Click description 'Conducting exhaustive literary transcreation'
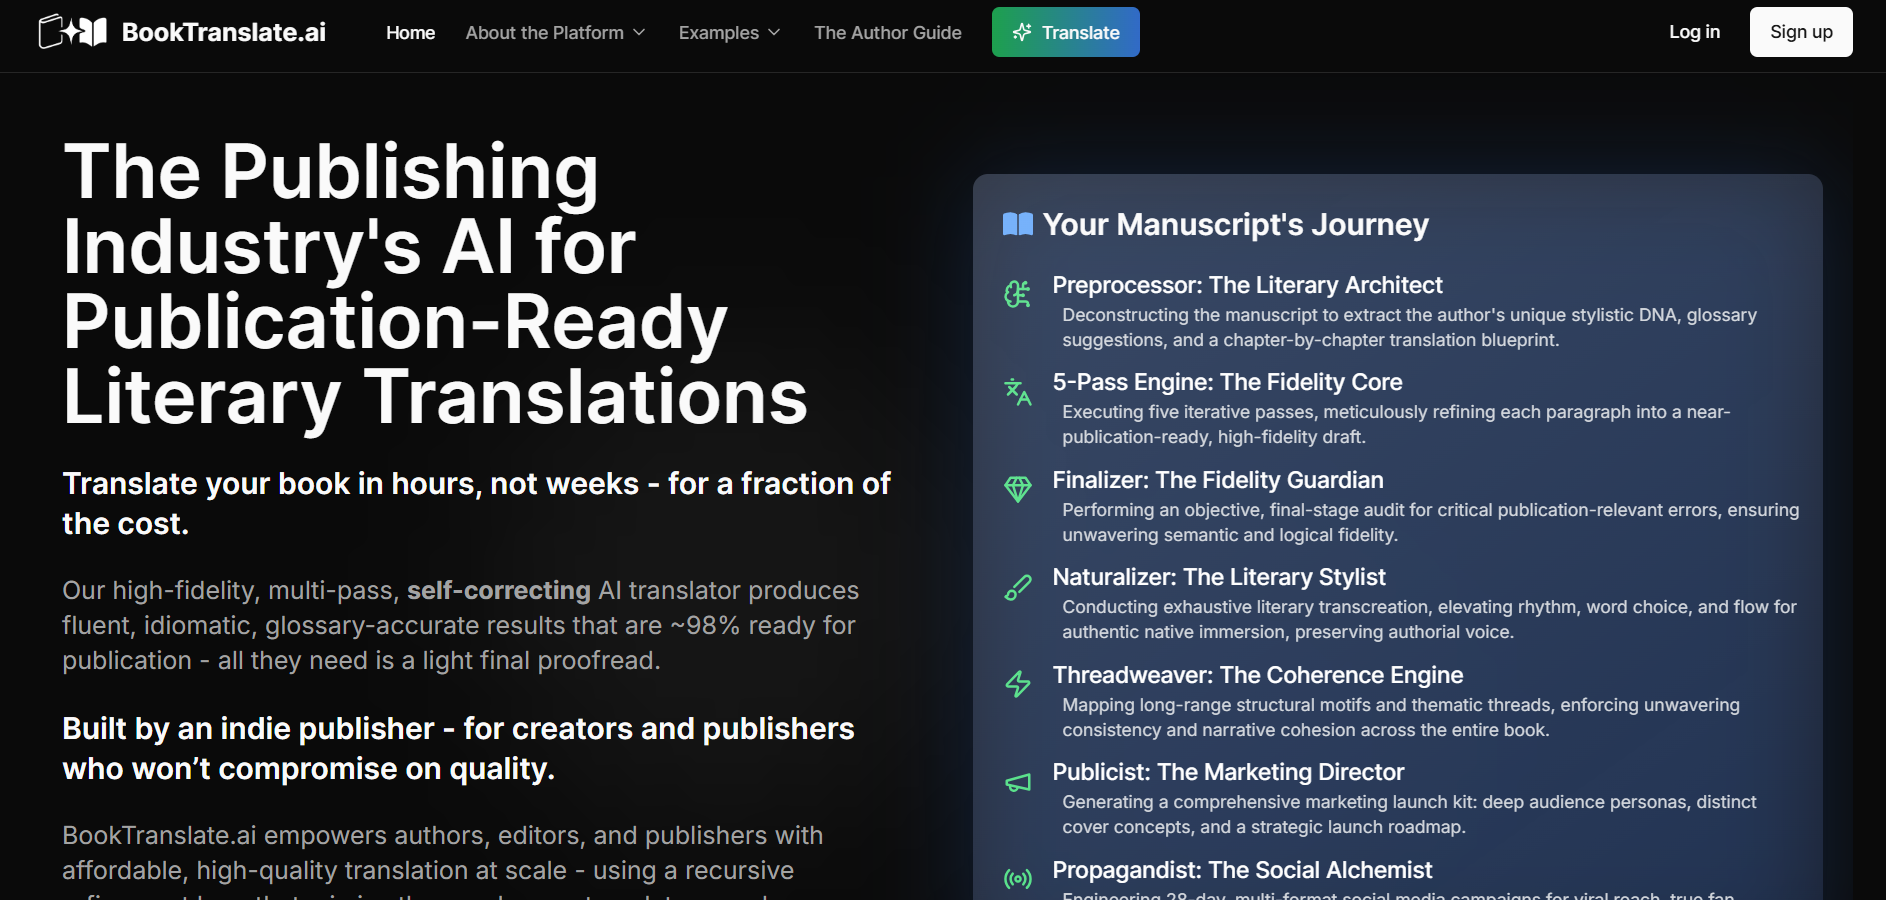The height and width of the screenshot is (900, 1886). point(1429,619)
